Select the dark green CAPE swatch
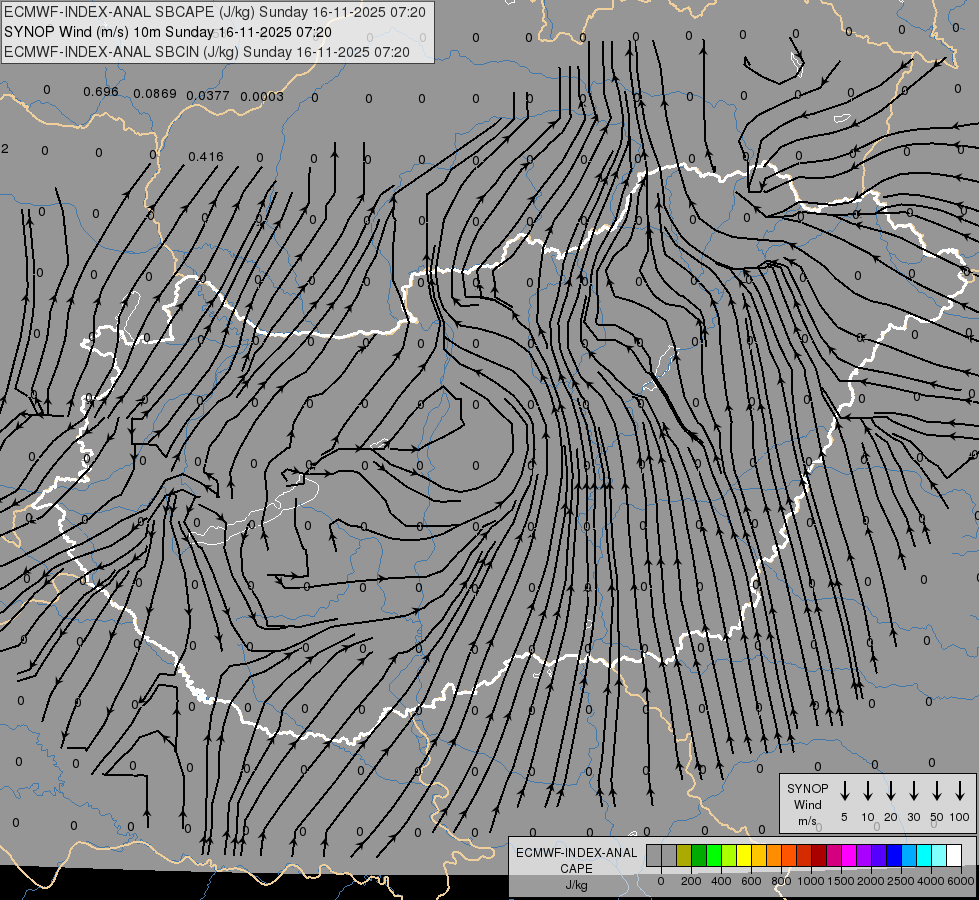This screenshot has height=900, width=979. point(699,855)
